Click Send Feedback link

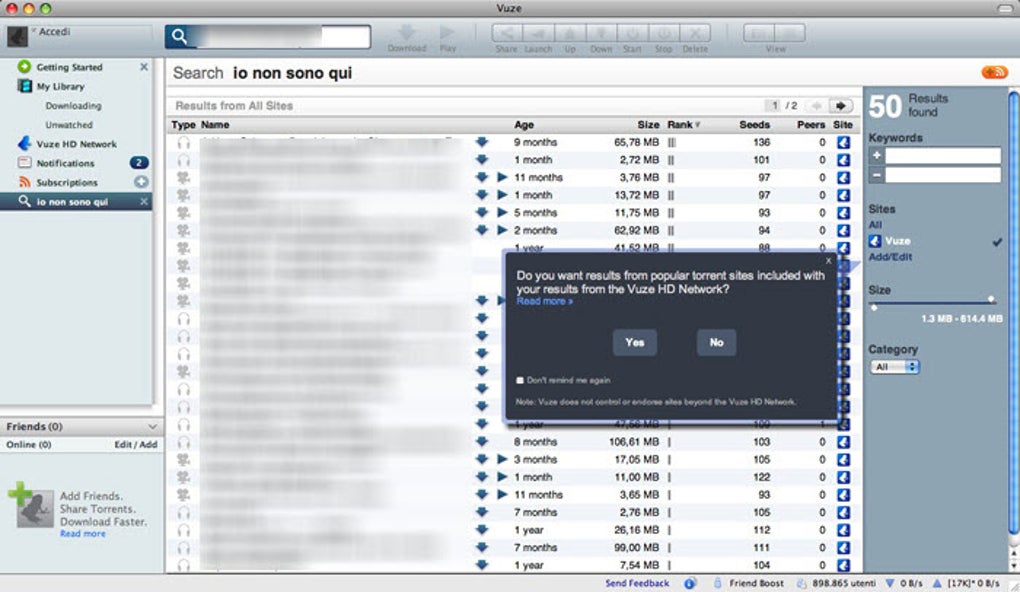[637, 583]
